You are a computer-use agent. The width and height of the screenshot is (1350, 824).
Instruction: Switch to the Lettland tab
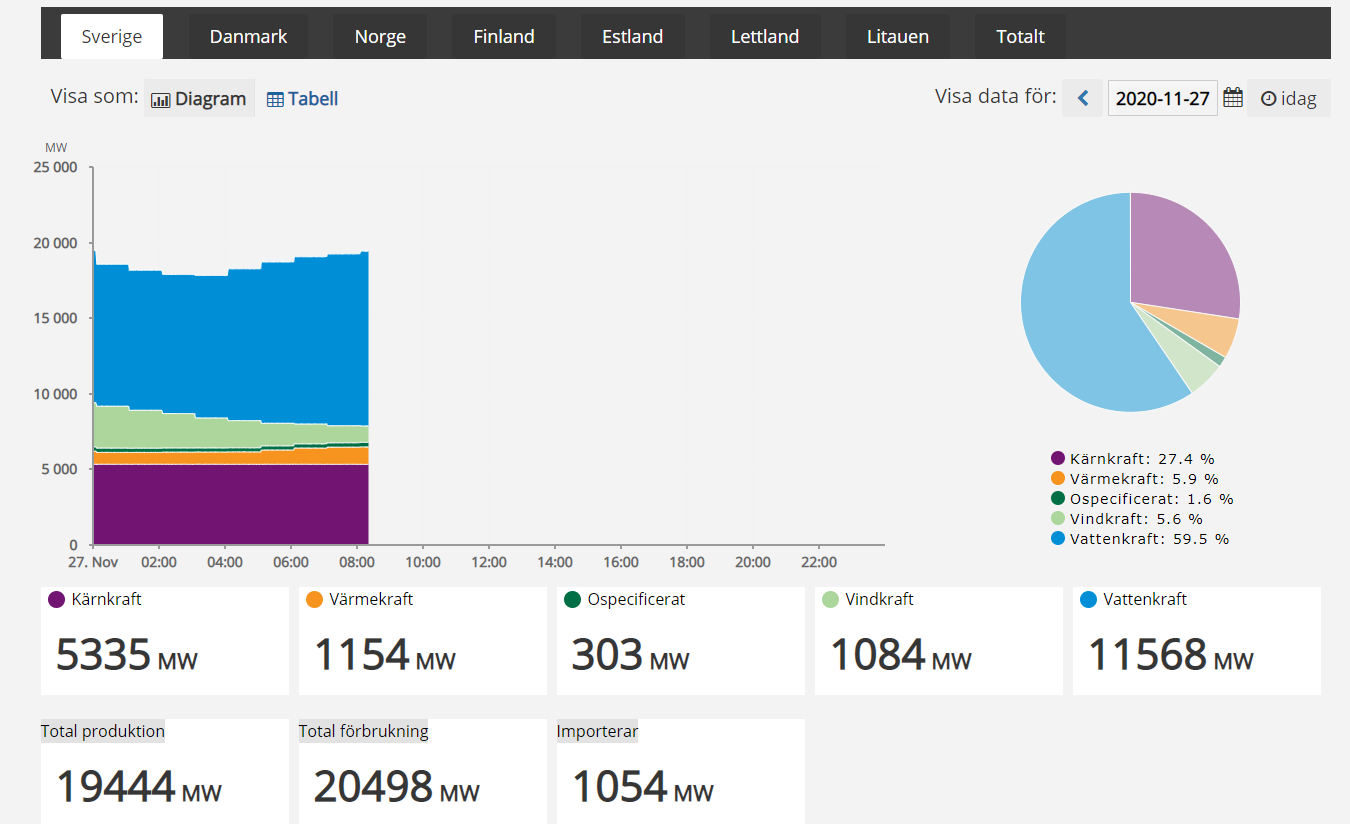click(x=765, y=37)
